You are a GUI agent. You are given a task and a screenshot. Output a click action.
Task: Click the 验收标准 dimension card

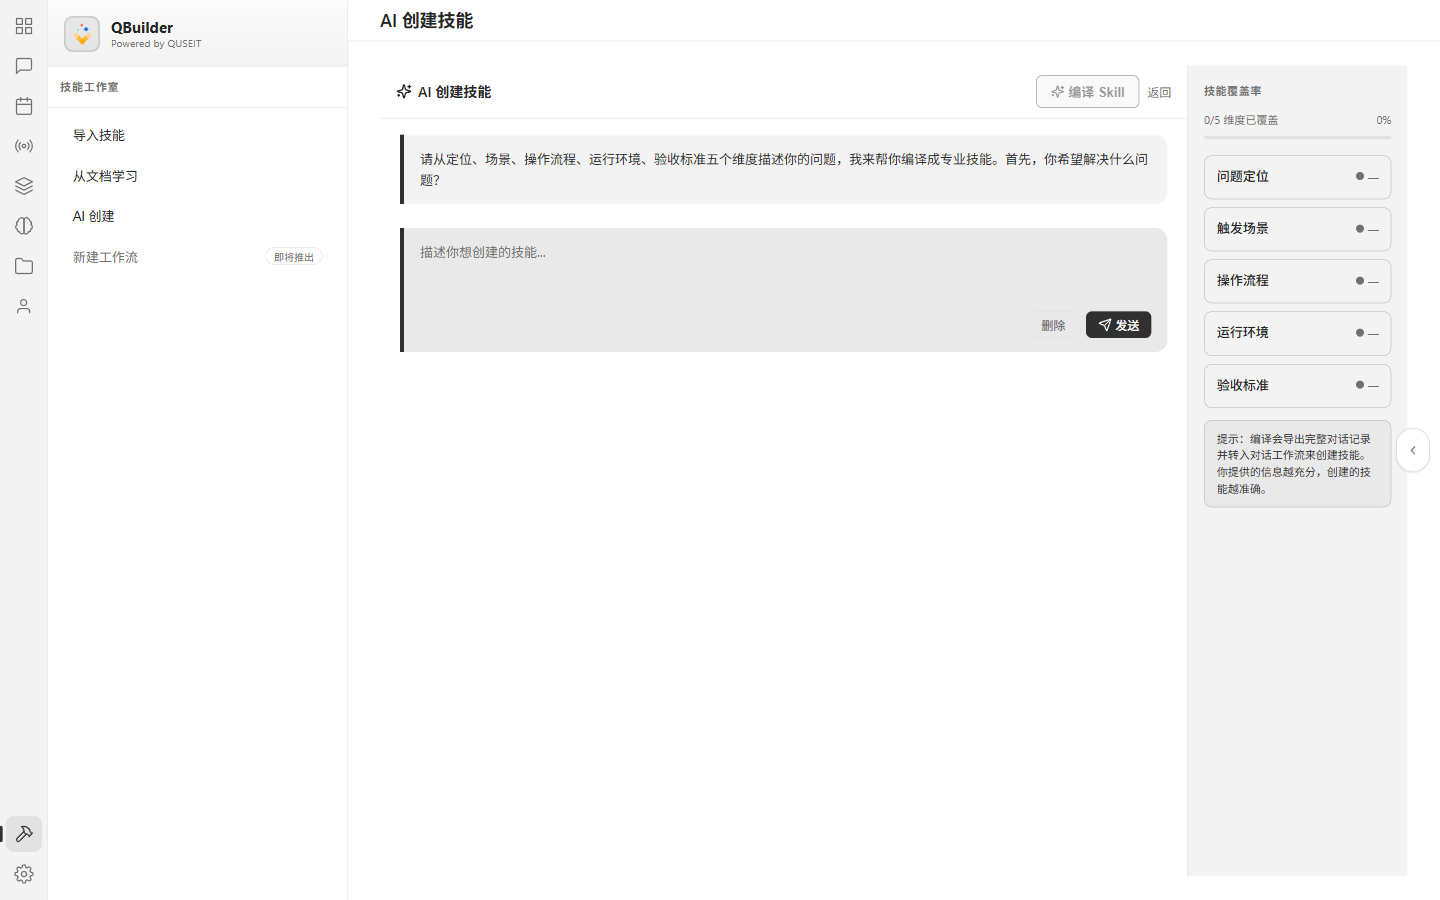click(1297, 386)
